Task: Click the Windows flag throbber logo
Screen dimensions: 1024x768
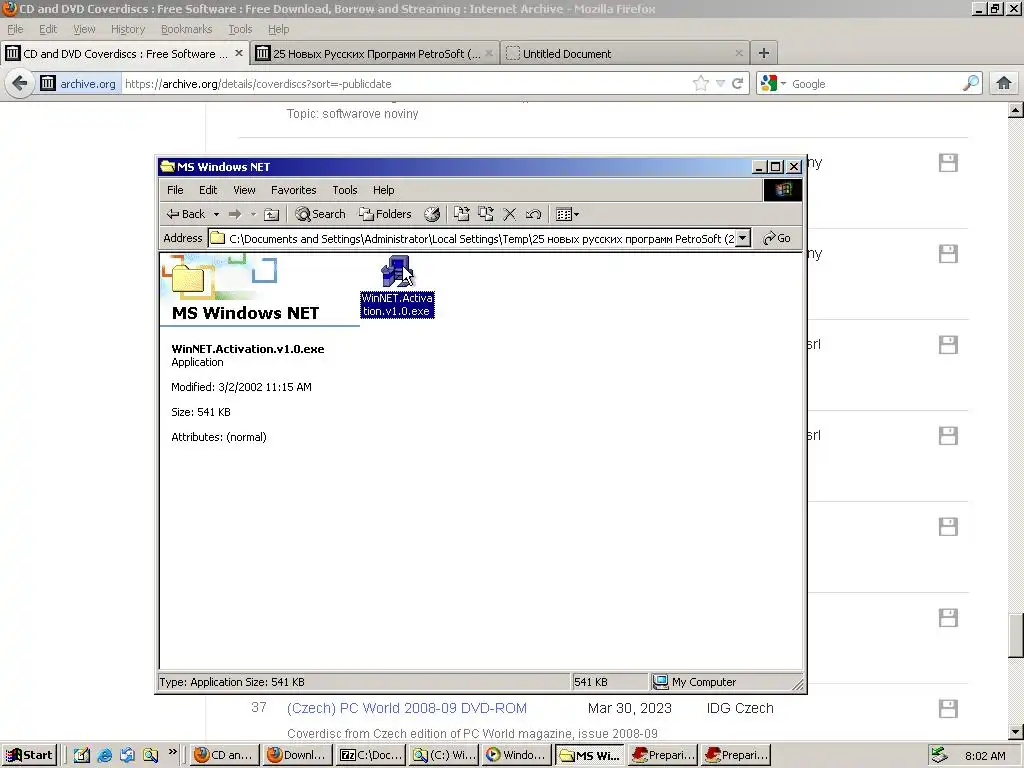Action: (783, 190)
